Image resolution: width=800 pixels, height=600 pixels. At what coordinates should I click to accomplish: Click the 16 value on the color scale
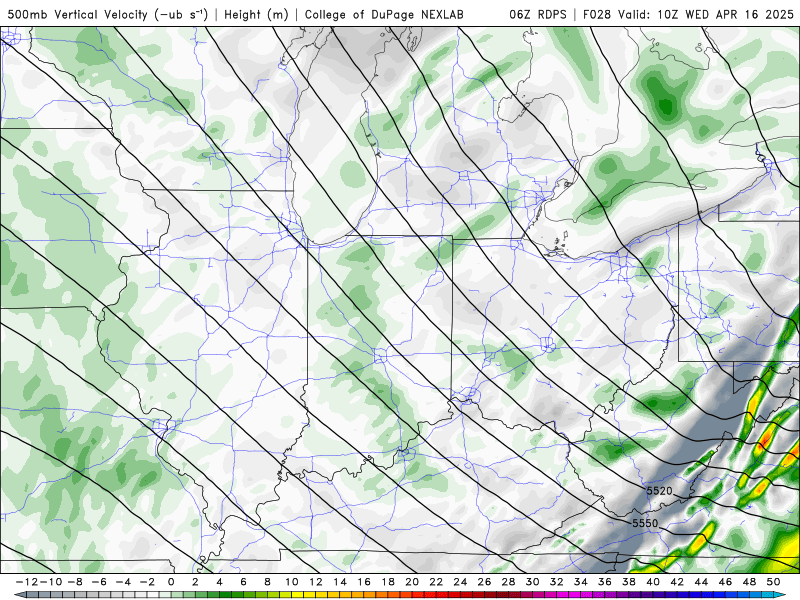coord(364,582)
